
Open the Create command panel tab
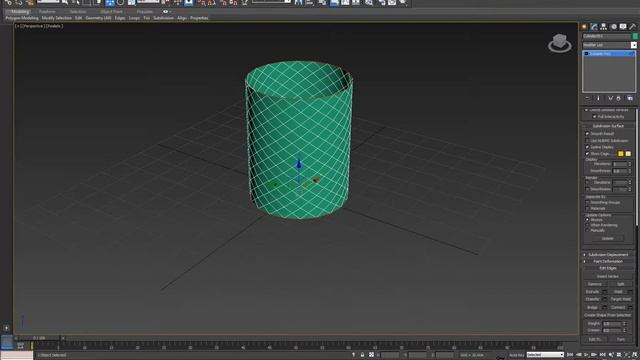[584, 27]
